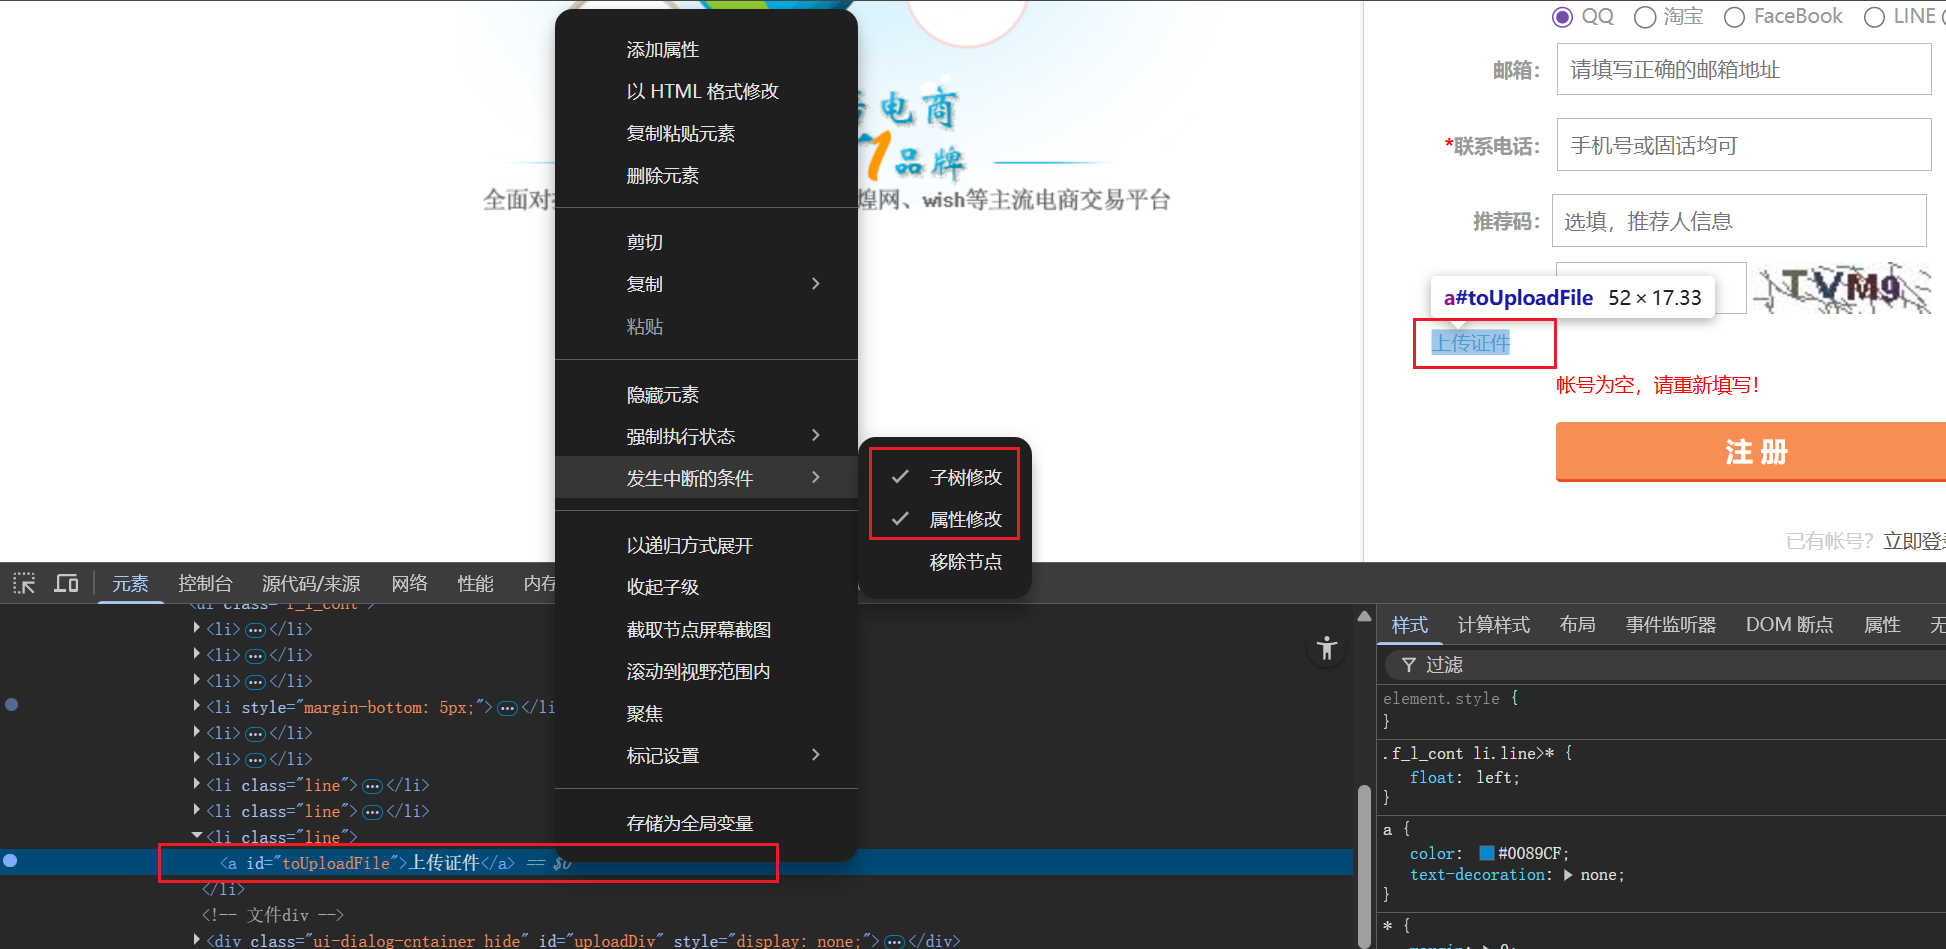Click the 邮箱 email input field
Screen dimensions: 1946x949
(x=1743, y=70)
